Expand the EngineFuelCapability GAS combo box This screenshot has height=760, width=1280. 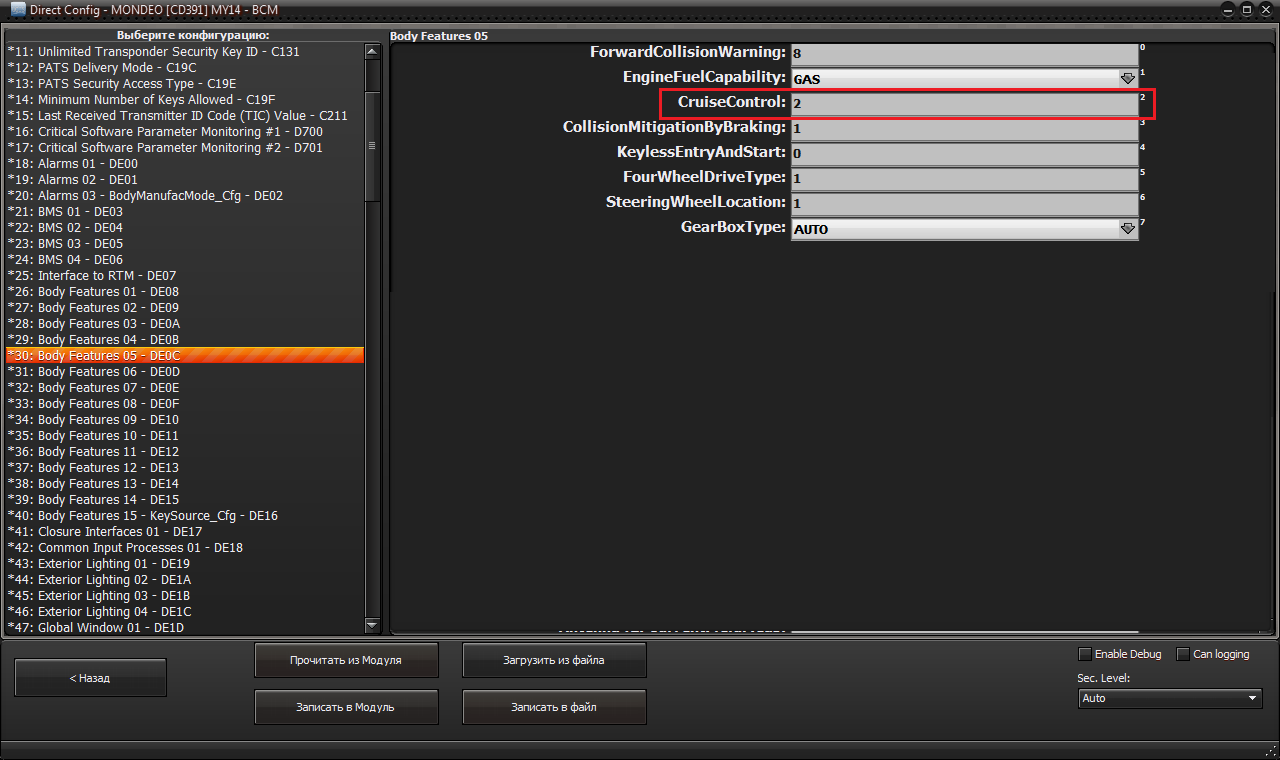coord(955,78)
